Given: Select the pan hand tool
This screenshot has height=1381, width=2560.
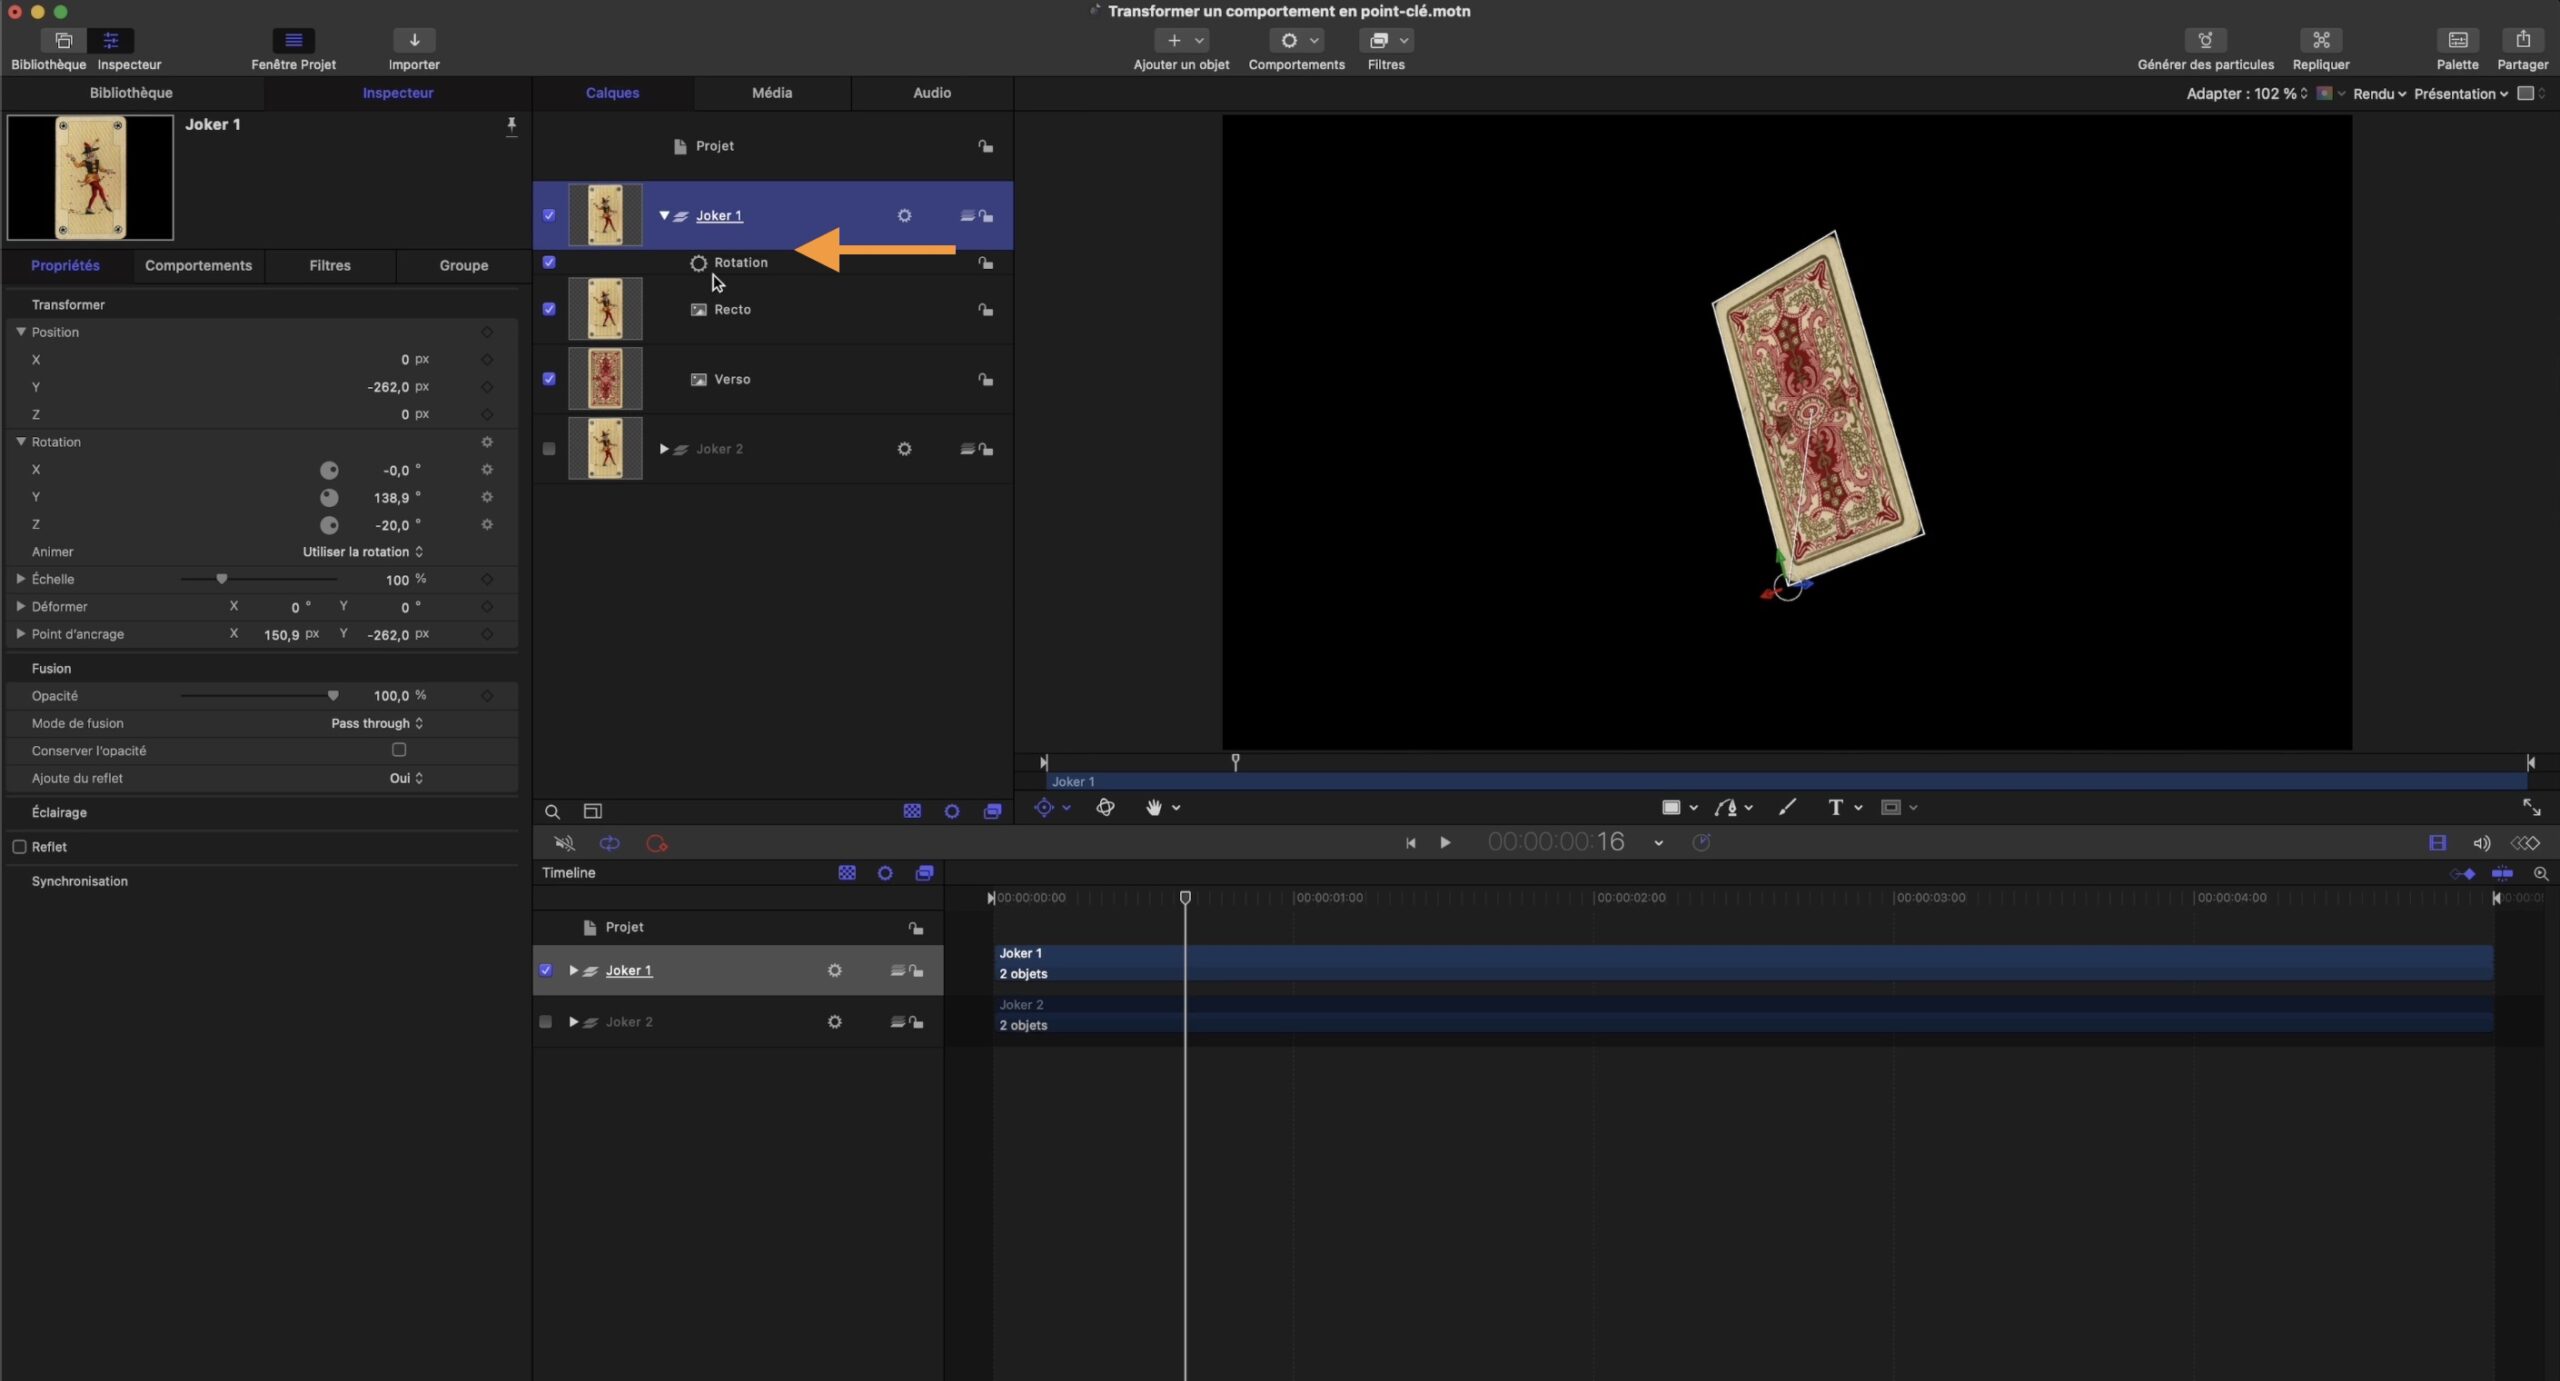Looking at the screenshot, I should coord(1154,808).
